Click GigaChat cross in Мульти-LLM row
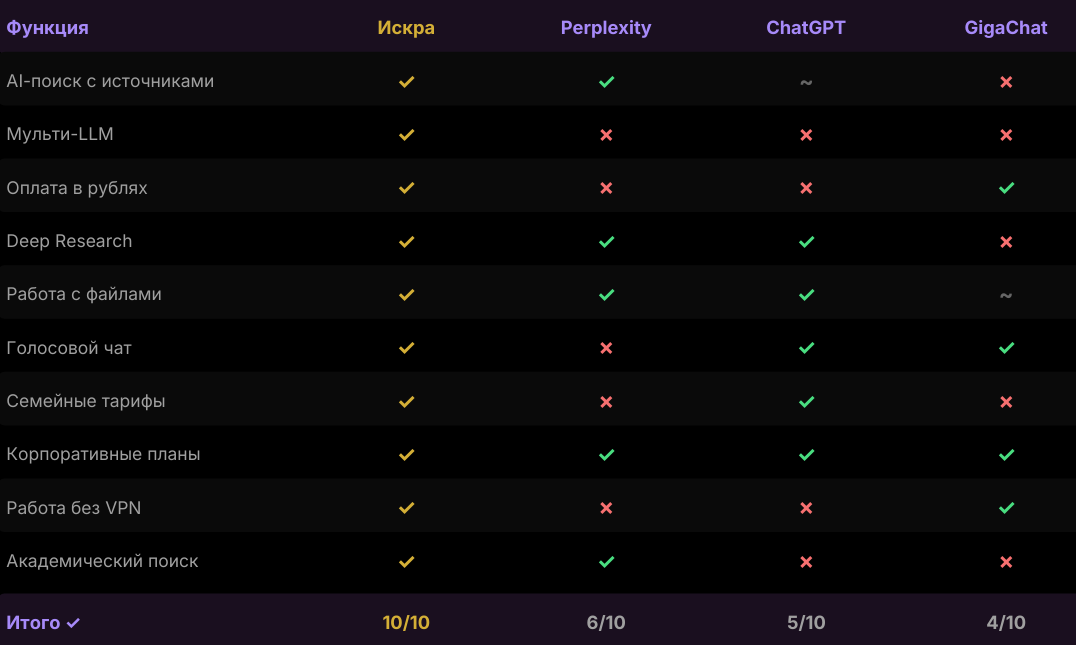 (1006, 134)
